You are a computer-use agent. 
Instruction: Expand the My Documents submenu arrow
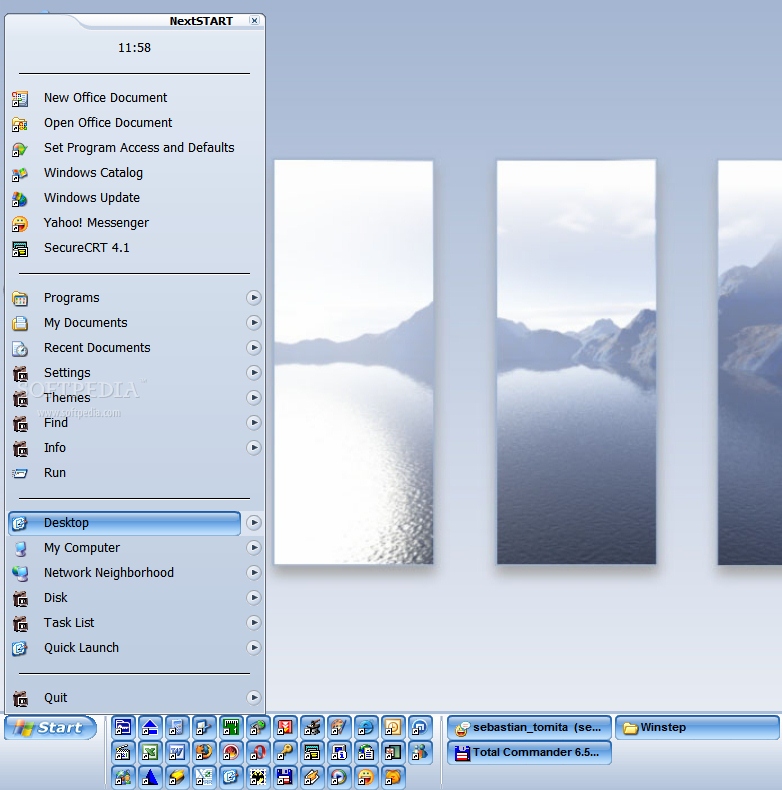[254, 322]
